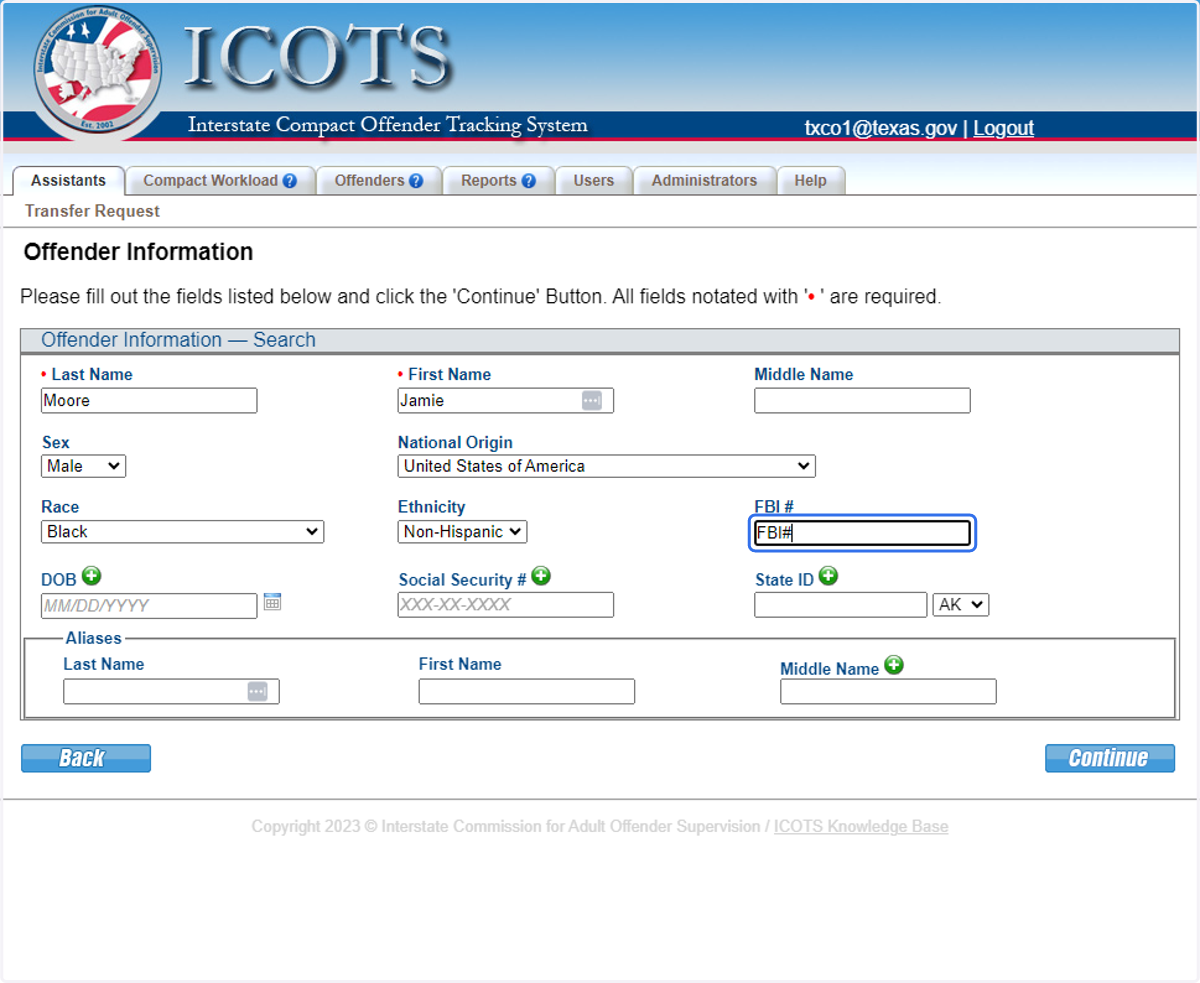Click the DOB date input field
The image size is (1200, 983).
pyautogui.click(x=149, y=605)
